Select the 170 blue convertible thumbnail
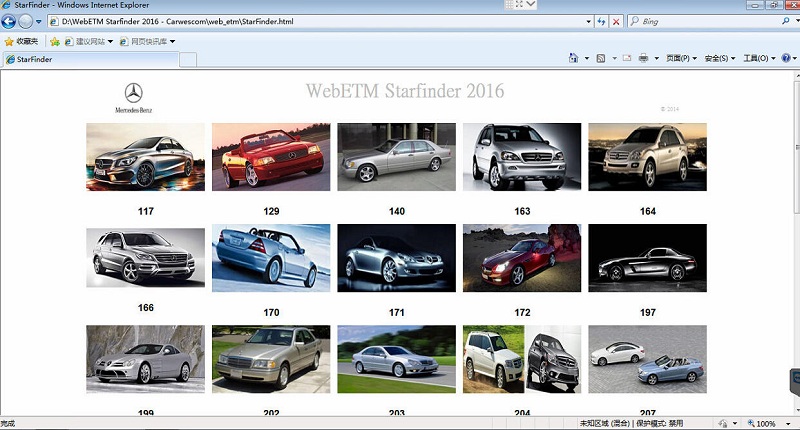The image size is (800, 430). tap(271, 258)
